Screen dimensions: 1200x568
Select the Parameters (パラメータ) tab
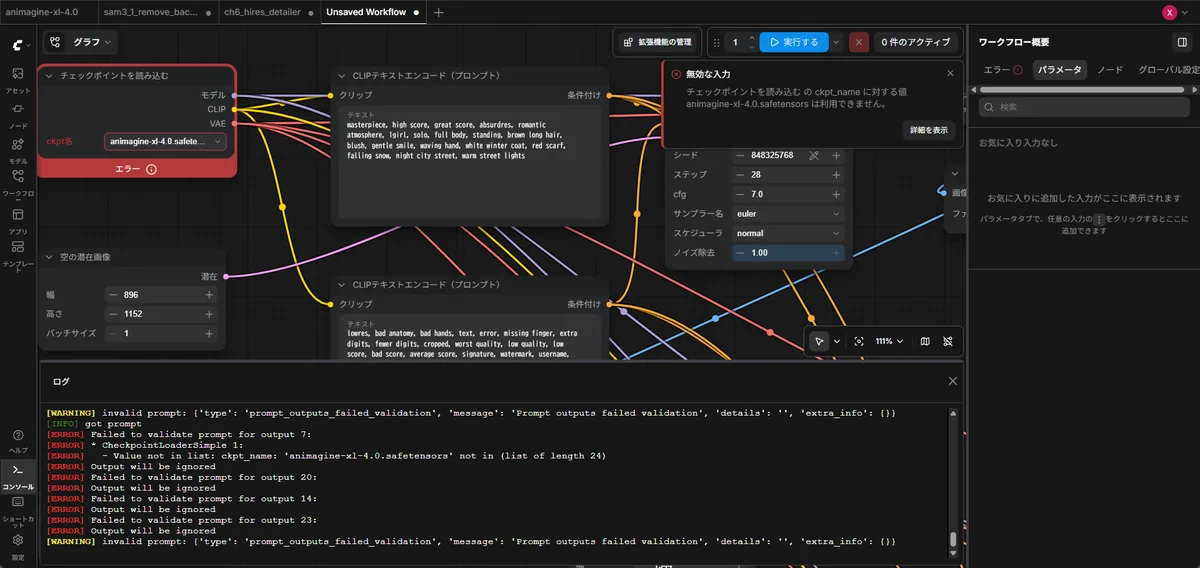(1059, 70)
